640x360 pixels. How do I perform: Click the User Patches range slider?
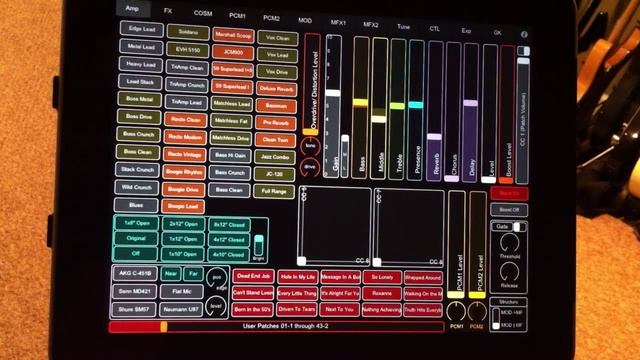click(x=276, y=327)
